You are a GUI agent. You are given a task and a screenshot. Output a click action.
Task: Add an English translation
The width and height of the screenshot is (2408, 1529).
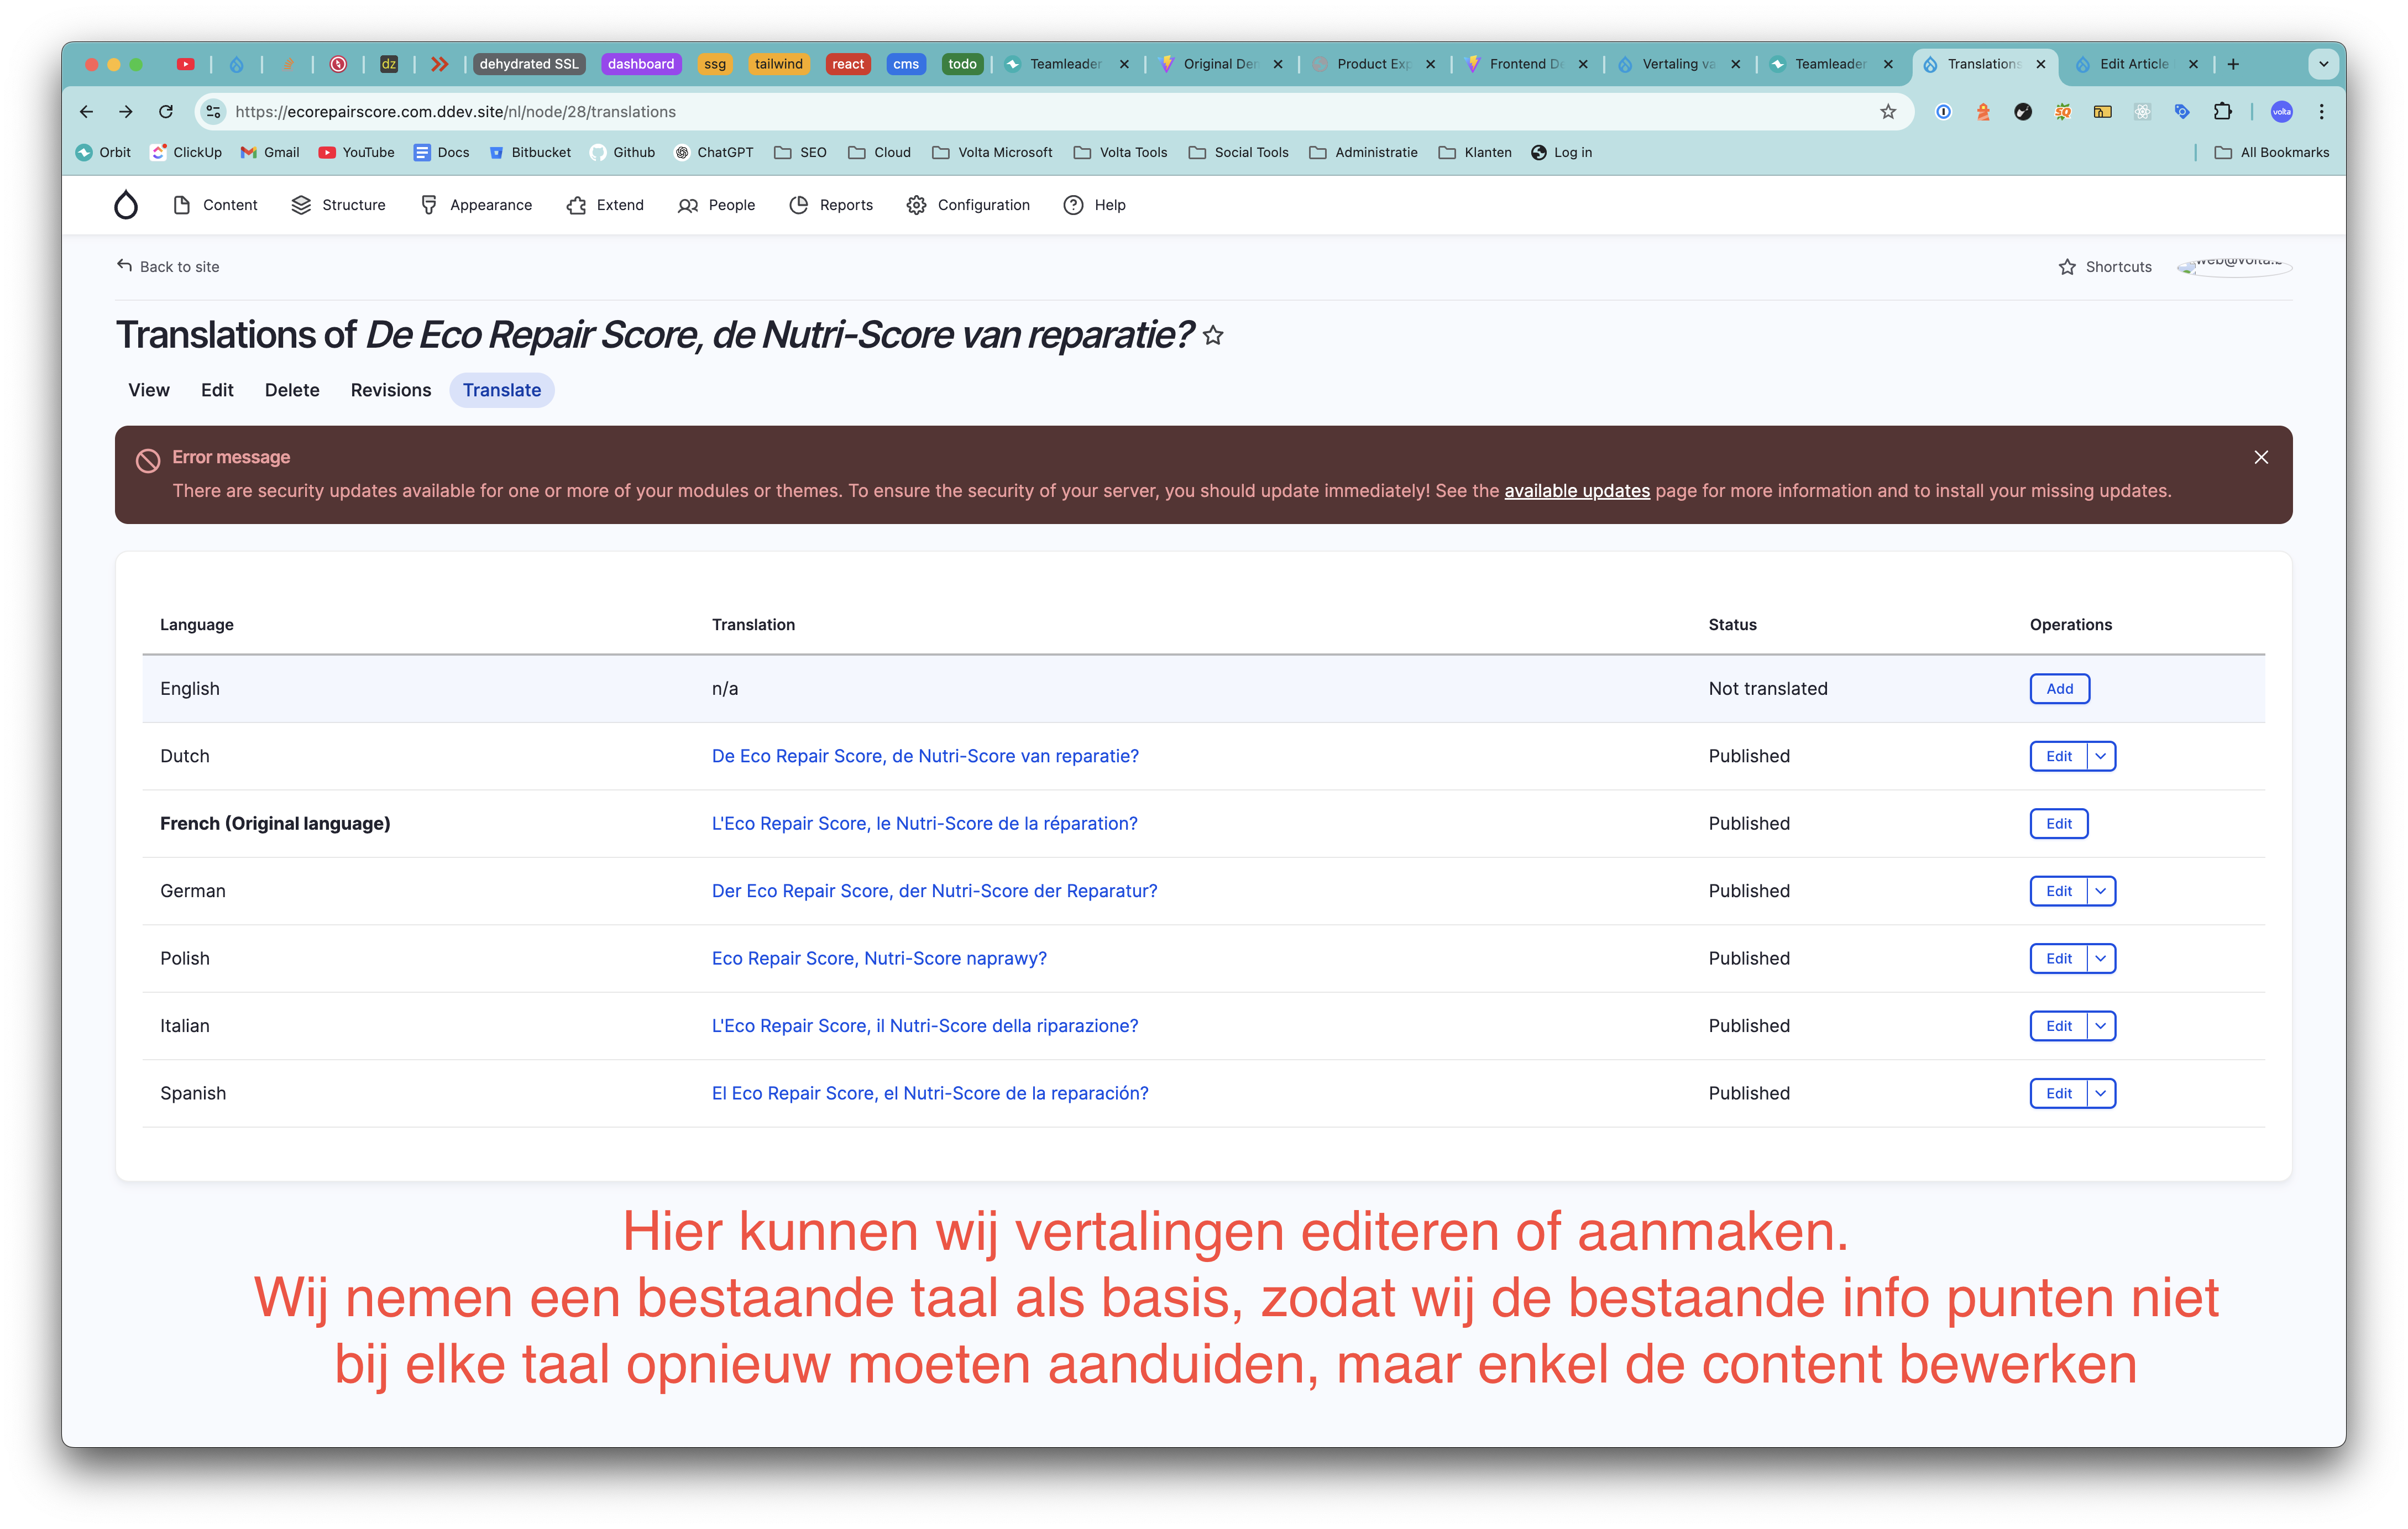[2059, 689]
